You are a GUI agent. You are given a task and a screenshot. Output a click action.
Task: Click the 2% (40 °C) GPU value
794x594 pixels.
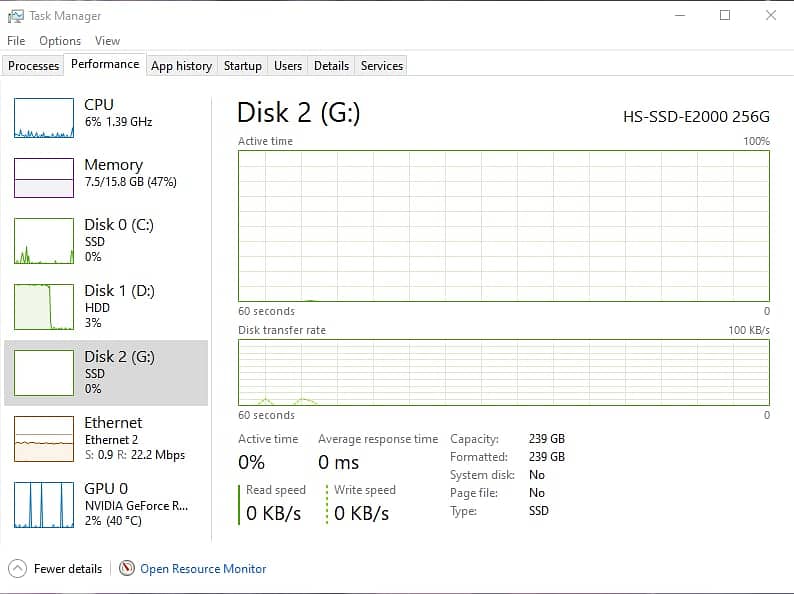point(113,521)
